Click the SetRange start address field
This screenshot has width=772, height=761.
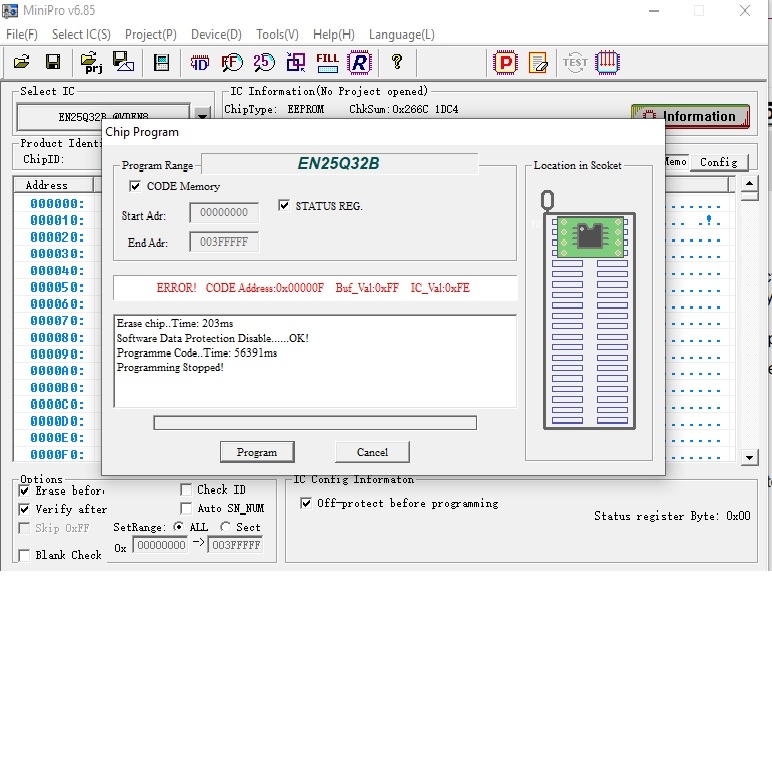coord(161,545)
